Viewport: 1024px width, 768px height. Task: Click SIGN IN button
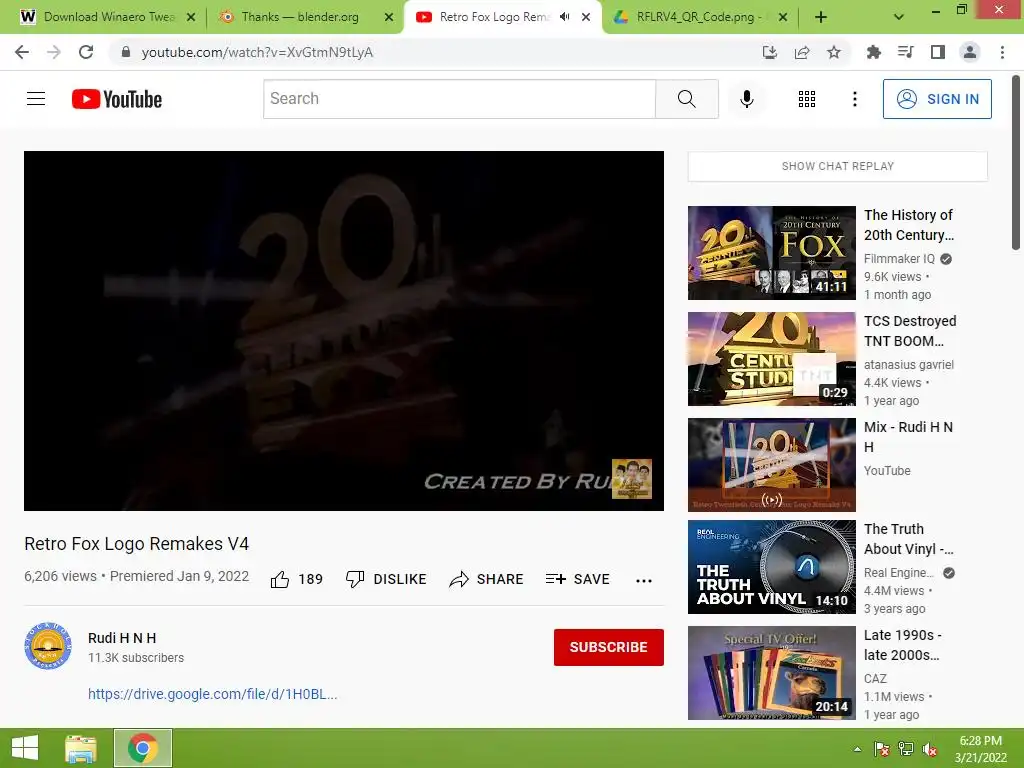(937, 99)
